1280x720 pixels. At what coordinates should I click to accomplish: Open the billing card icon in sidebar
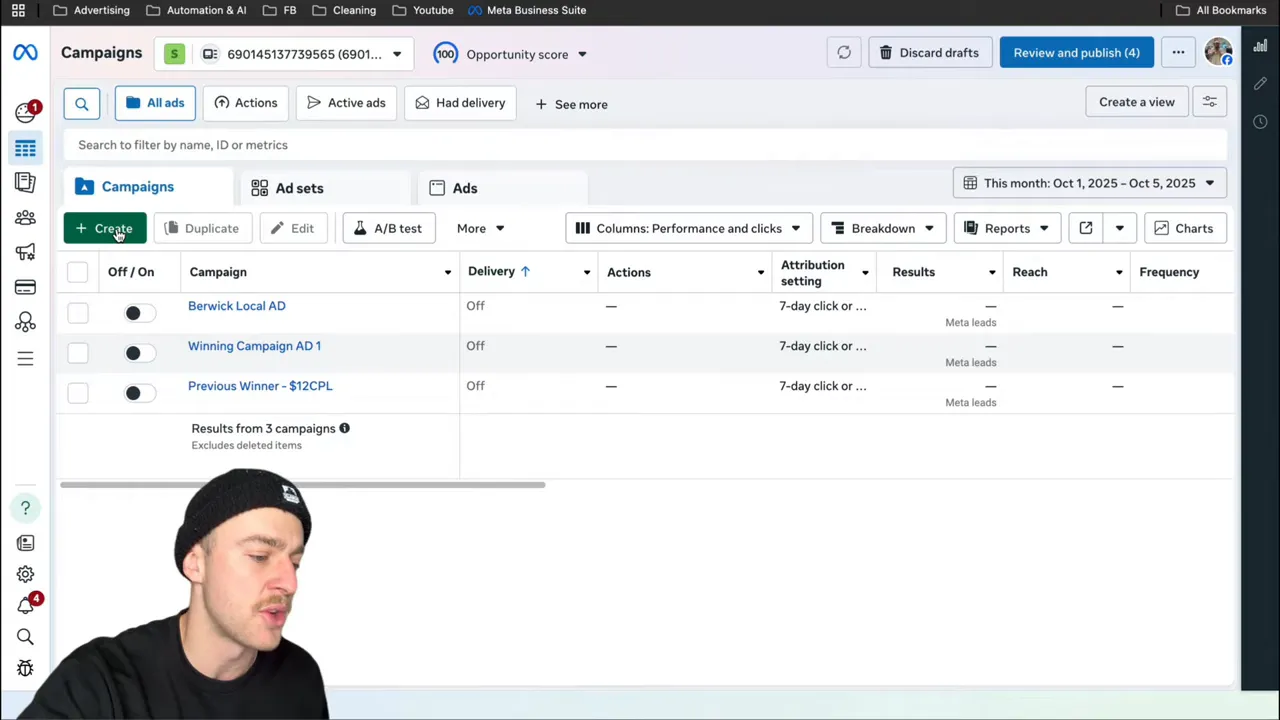(x=25, y=288)
